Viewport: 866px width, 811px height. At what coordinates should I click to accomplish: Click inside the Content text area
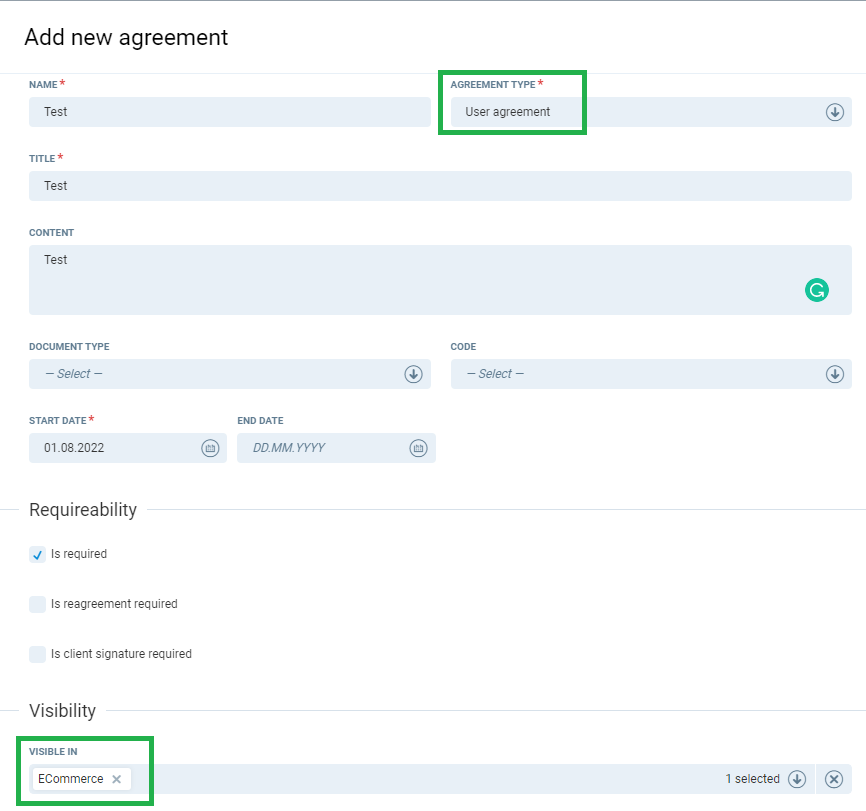coord(400,280)
